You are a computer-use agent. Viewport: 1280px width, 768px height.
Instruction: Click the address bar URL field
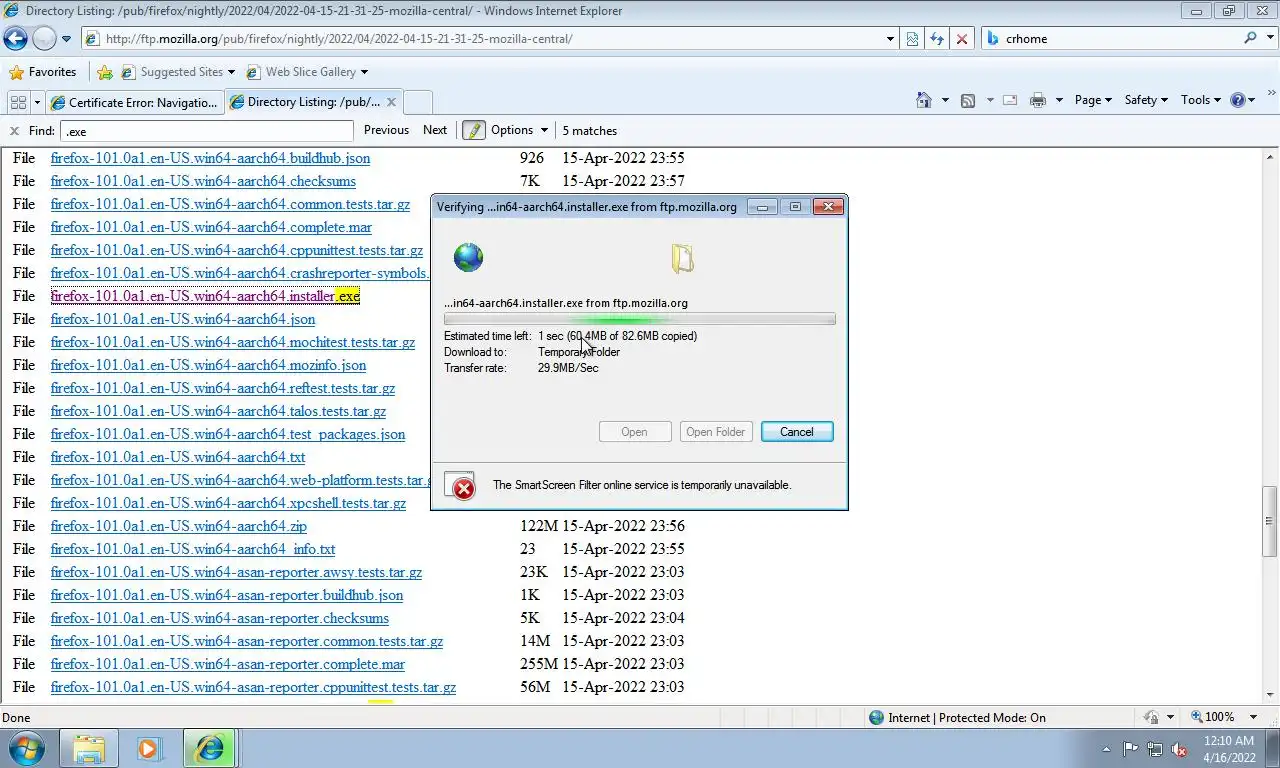point(484,39)
